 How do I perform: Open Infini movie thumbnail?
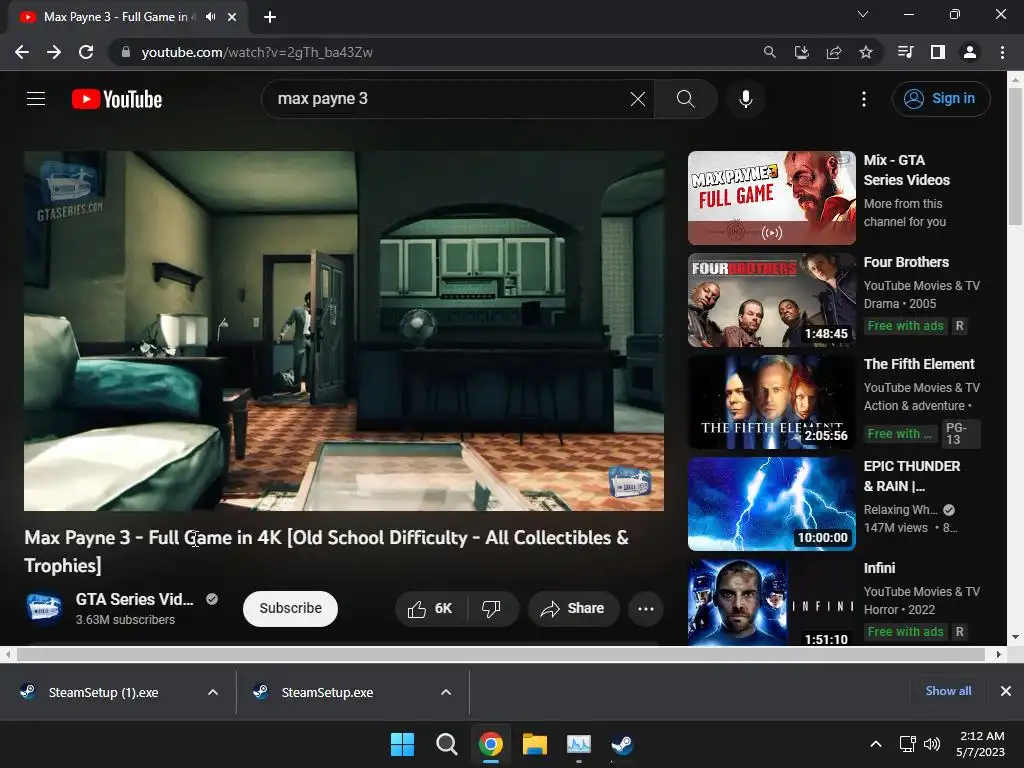click(x=771, y=602)
